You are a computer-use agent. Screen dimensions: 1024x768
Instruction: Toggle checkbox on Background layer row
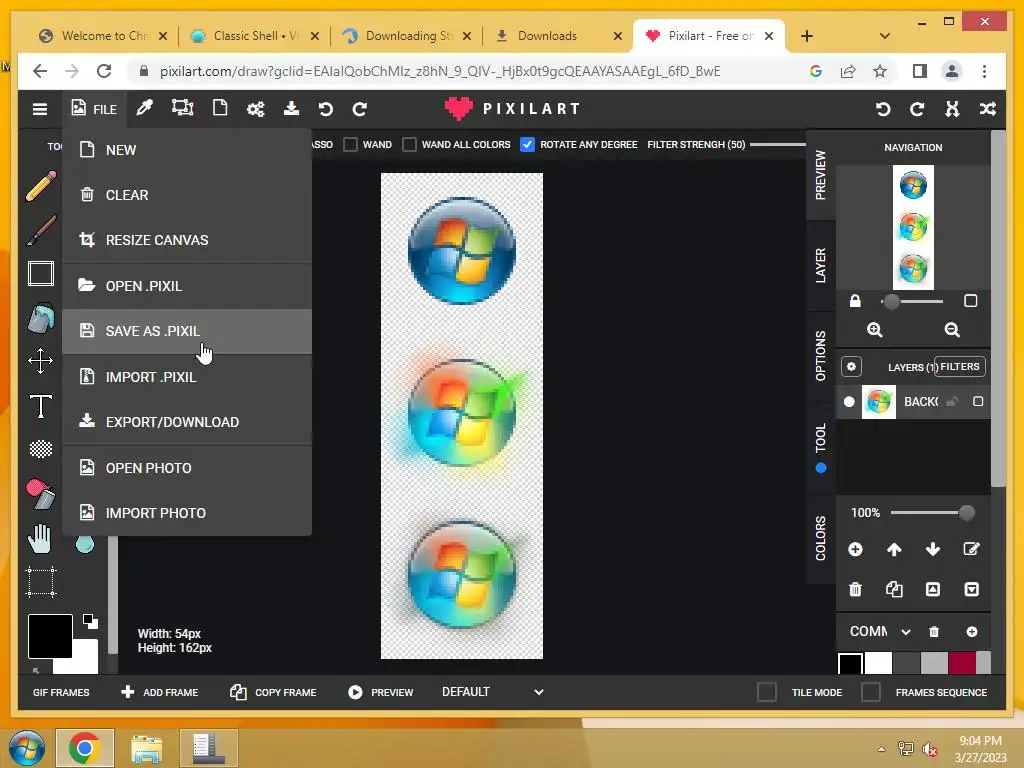[978, 402]
